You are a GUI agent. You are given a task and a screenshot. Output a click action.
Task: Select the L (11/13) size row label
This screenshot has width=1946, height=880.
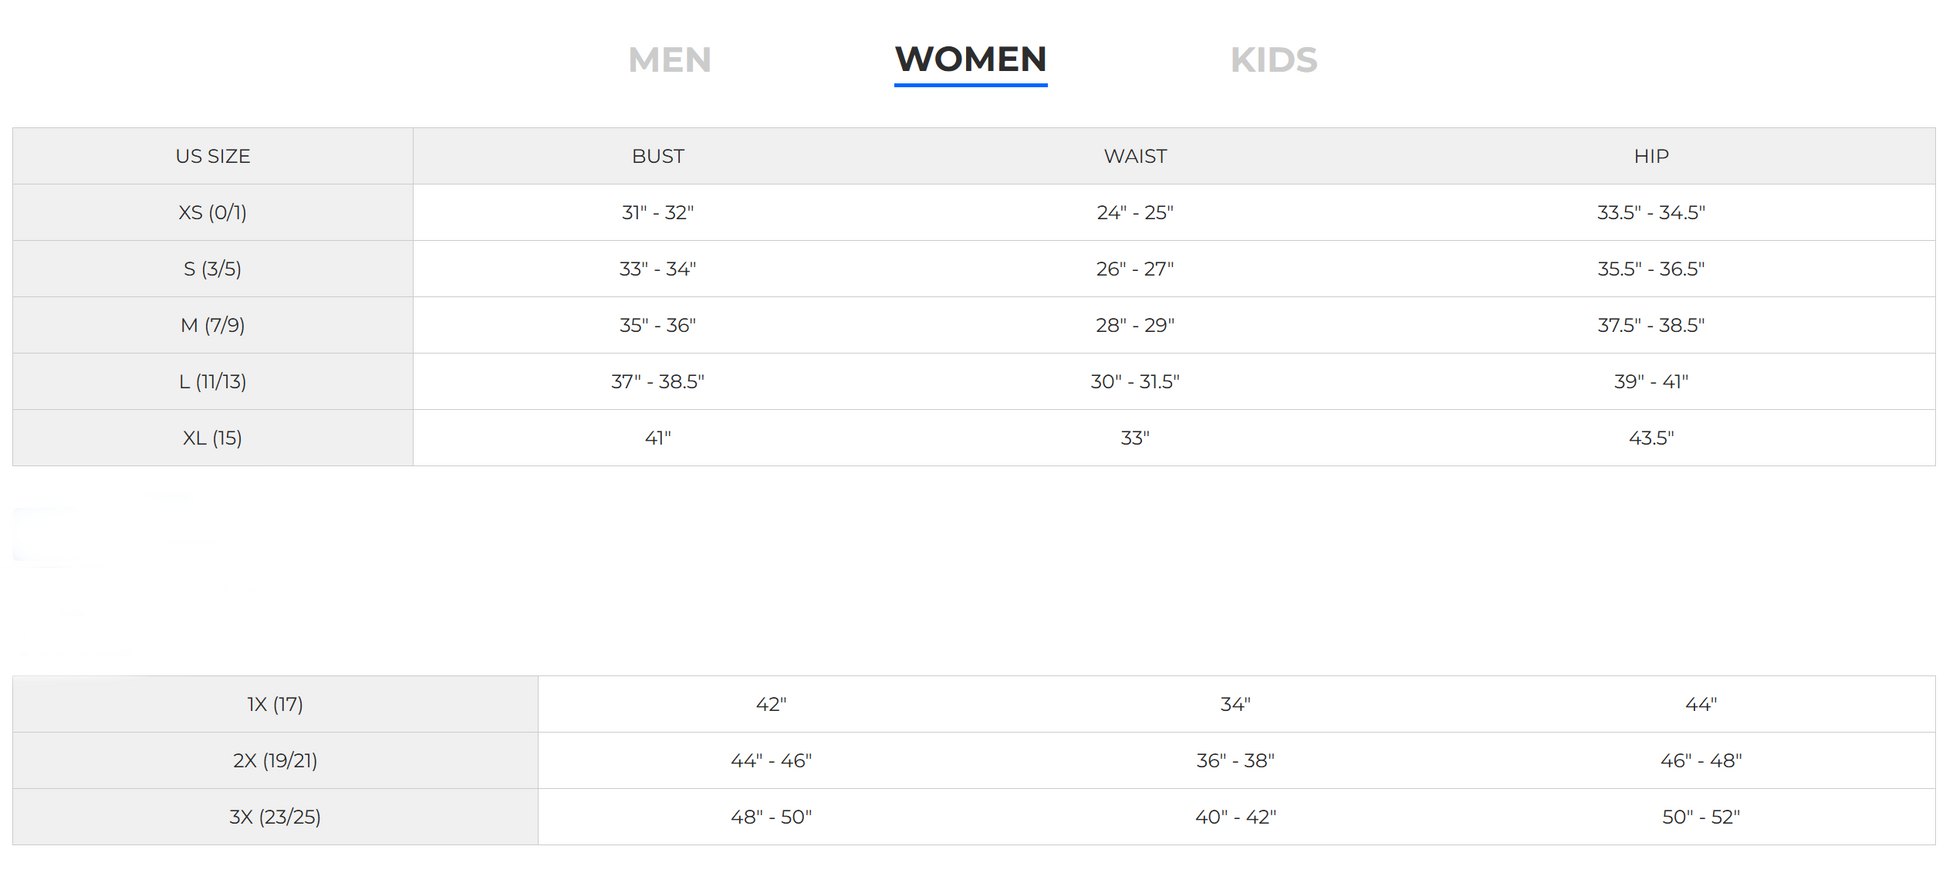point(213,381)
